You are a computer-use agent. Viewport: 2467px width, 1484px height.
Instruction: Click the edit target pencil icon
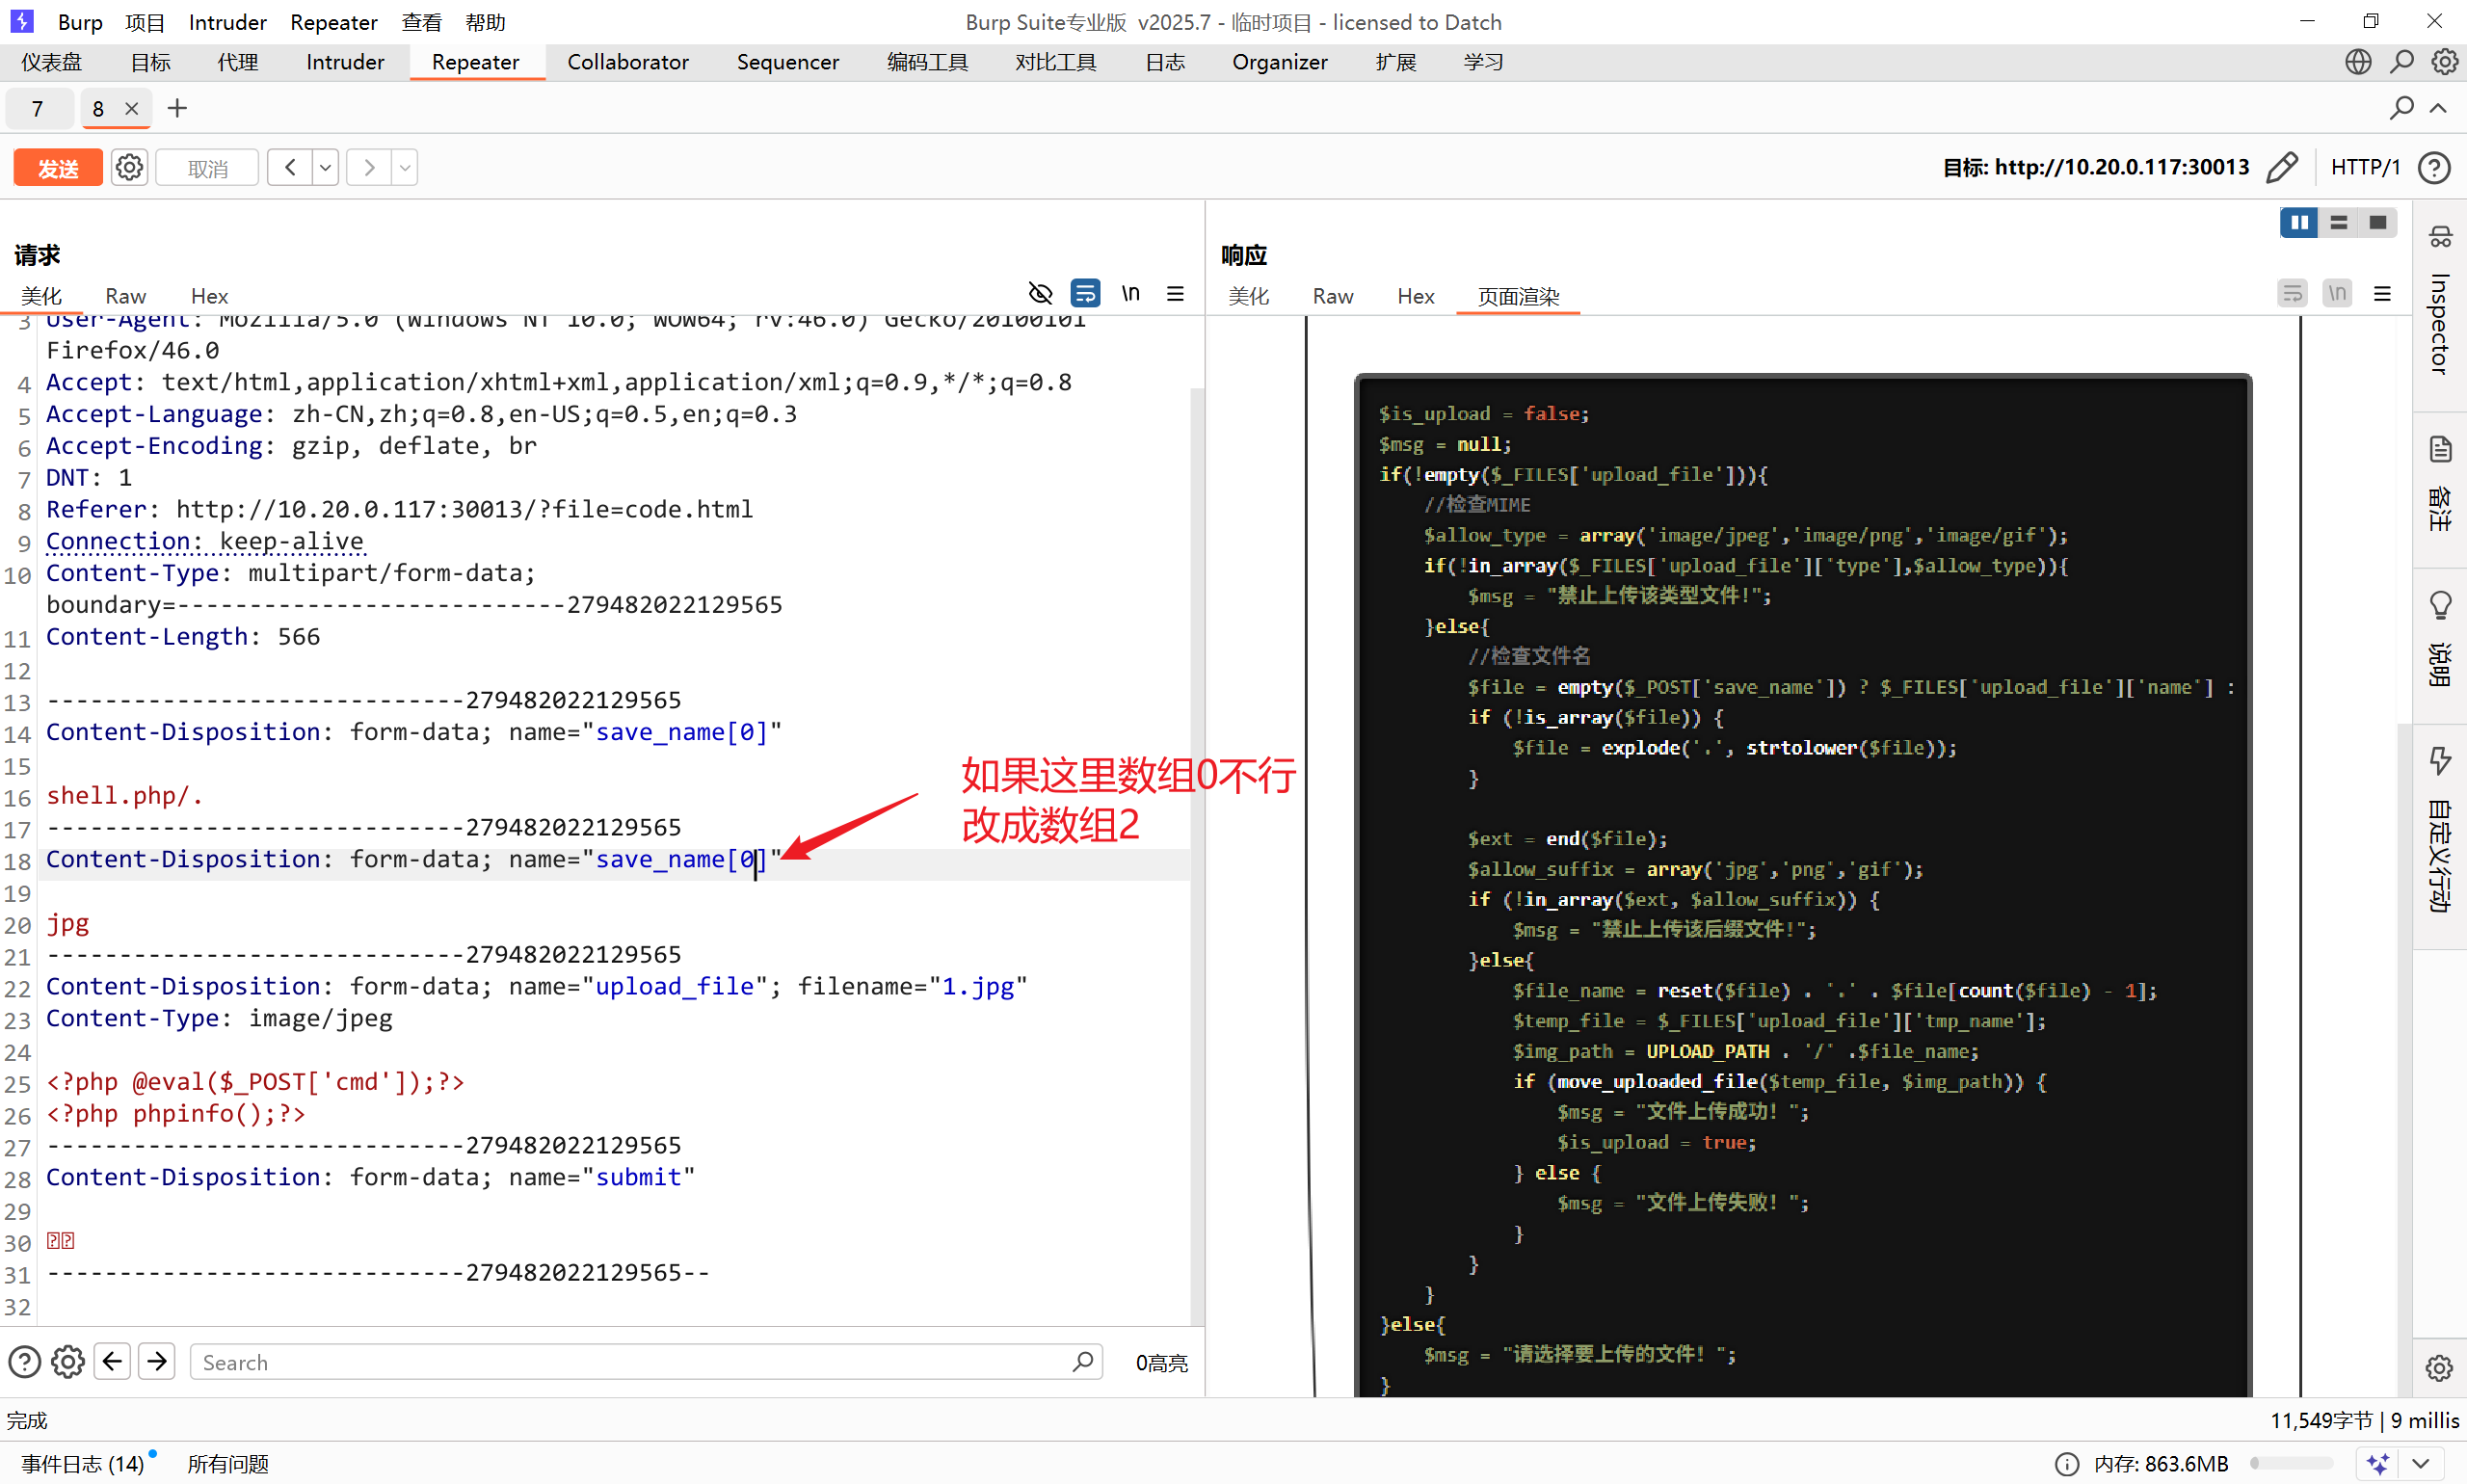2282,168
